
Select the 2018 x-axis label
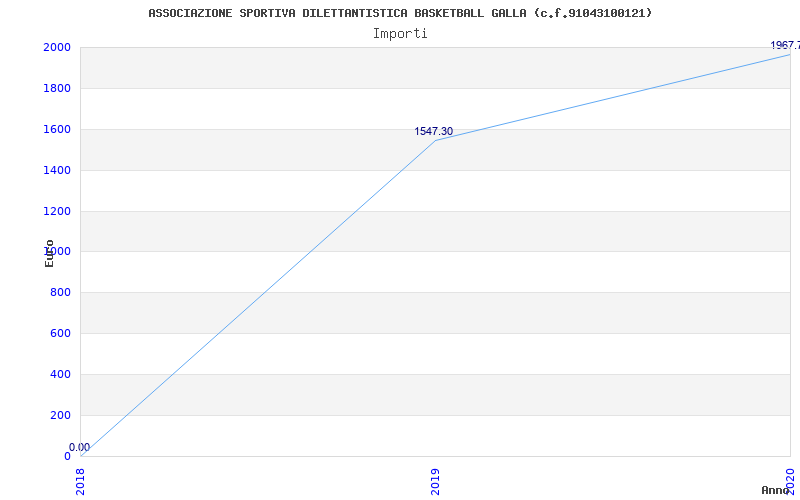80,480
